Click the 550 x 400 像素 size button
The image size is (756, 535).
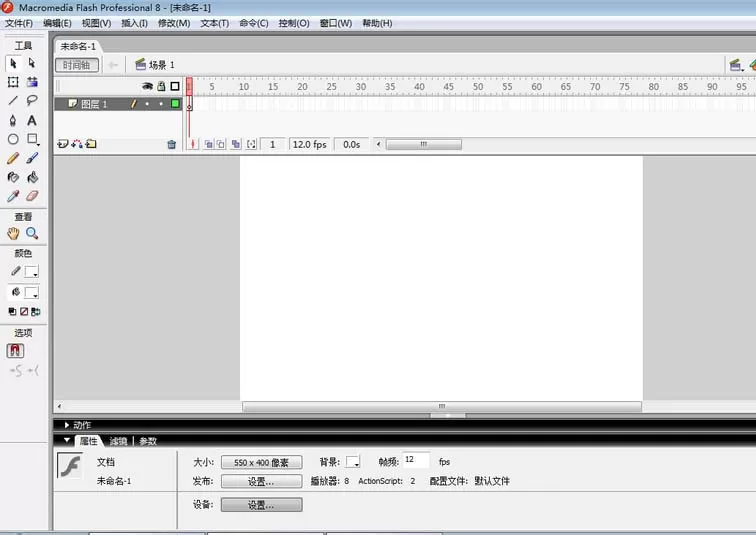[261, 462]
